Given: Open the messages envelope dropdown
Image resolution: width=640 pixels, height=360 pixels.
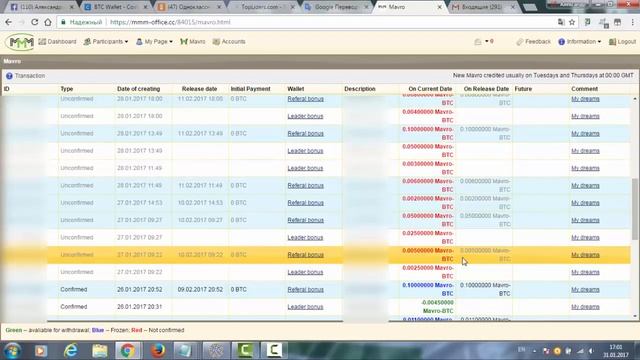Looking at the screenshot, I should [x=484, y=42].
